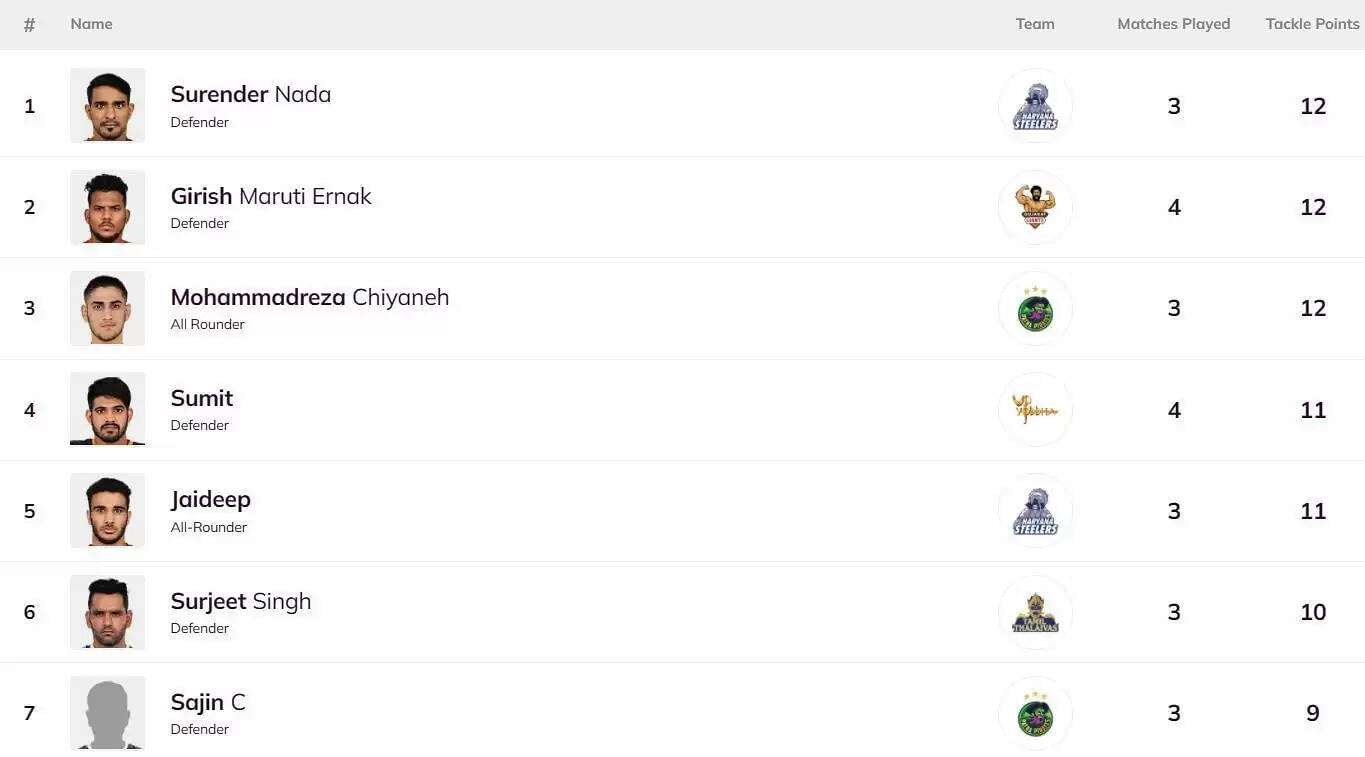The height and width of the screenshot is (757, 1365).
Task: Select the team logo in Sajin C's row
Action: (x=1035, y=713)
